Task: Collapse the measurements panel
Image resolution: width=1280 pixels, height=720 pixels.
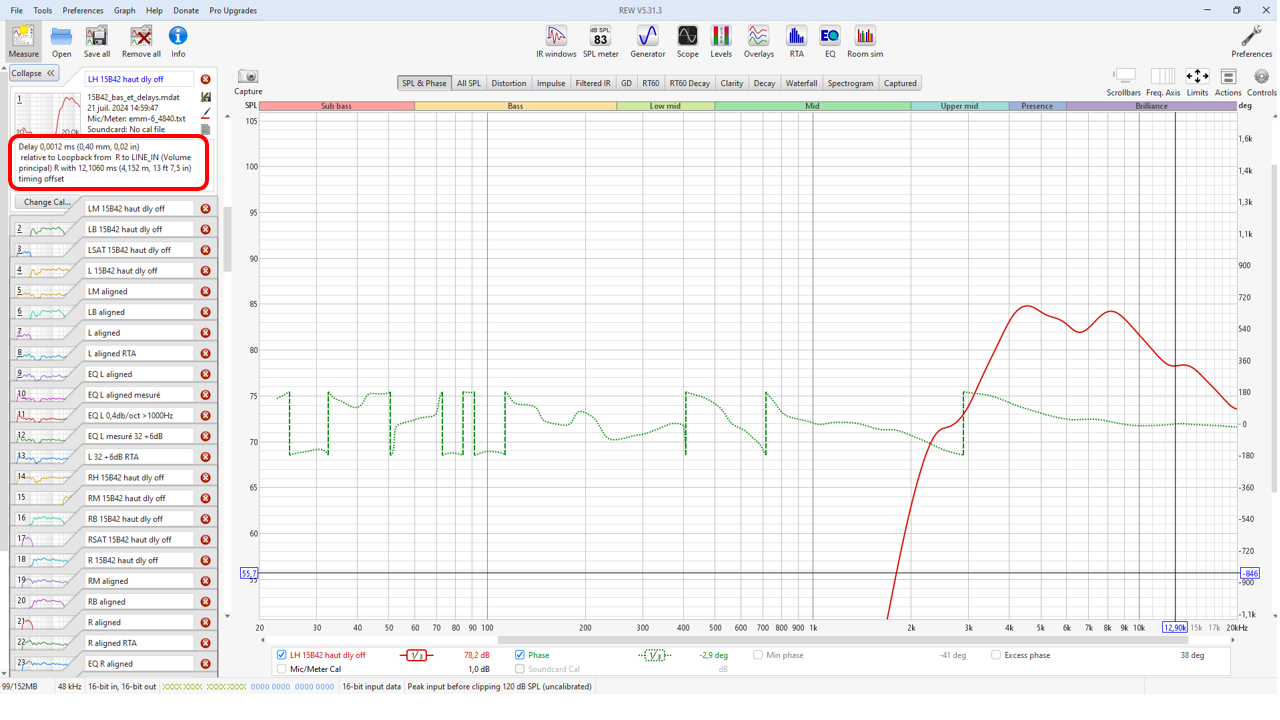Action: tap(34, 73)
